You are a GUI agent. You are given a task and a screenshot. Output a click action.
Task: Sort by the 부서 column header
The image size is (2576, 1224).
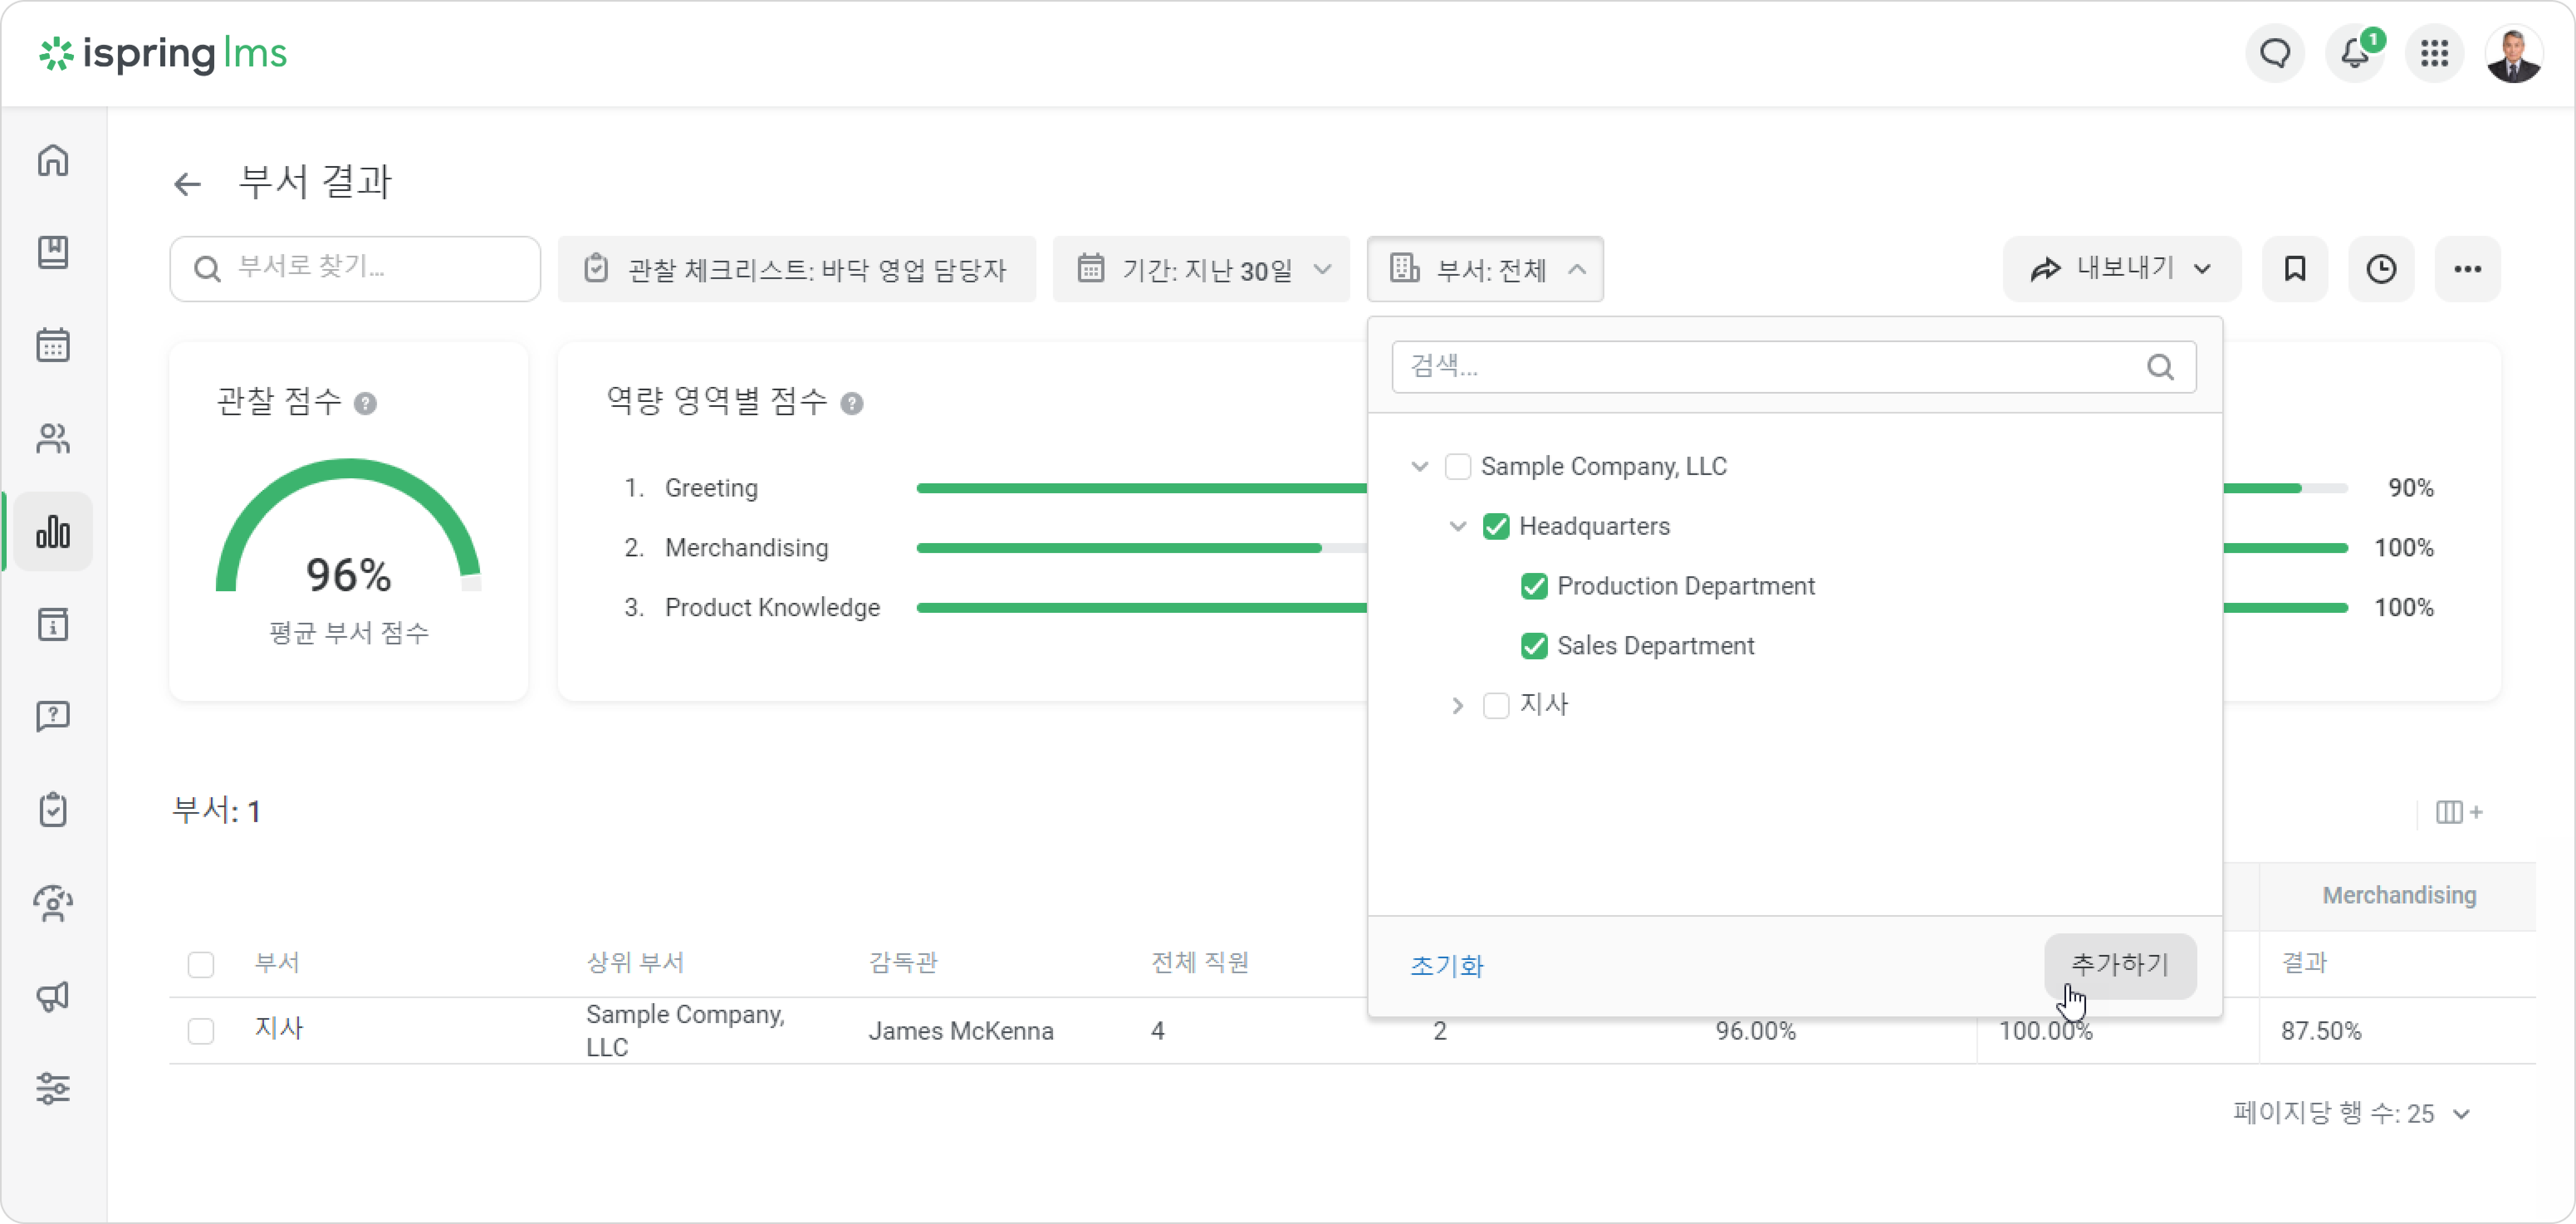[277, 963]
